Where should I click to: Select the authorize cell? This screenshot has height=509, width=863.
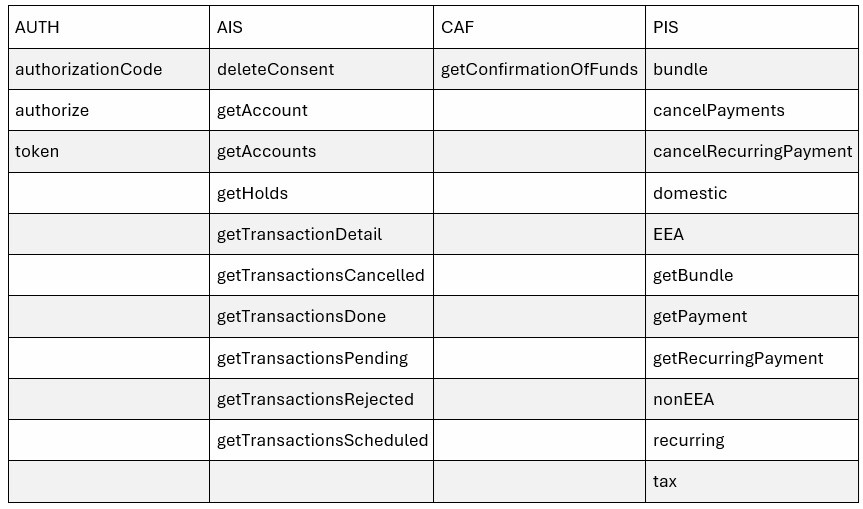click(109, 110)
